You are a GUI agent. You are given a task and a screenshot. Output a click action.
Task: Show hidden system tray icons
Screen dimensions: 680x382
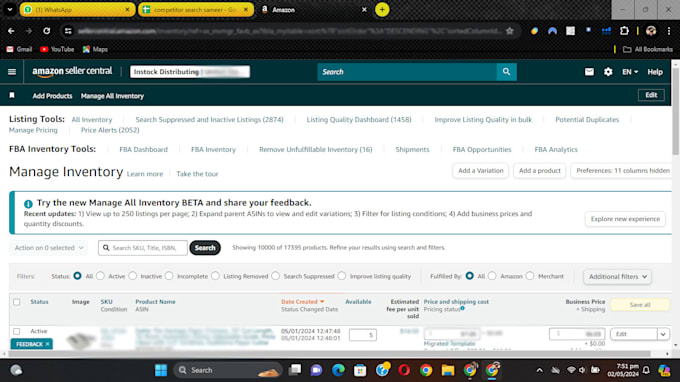[x=539, y=370]
